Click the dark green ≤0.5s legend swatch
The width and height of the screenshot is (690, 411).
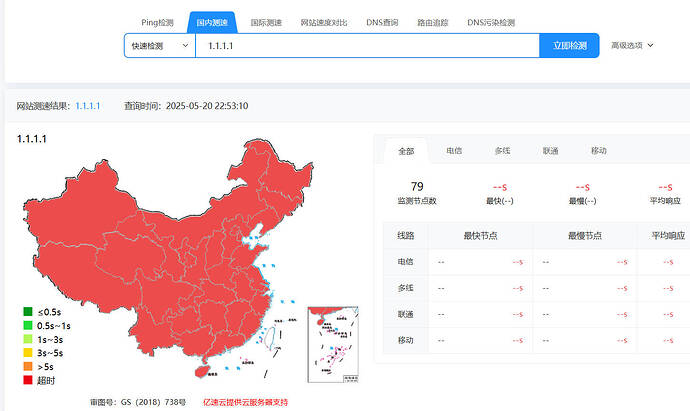click(28, 312)
